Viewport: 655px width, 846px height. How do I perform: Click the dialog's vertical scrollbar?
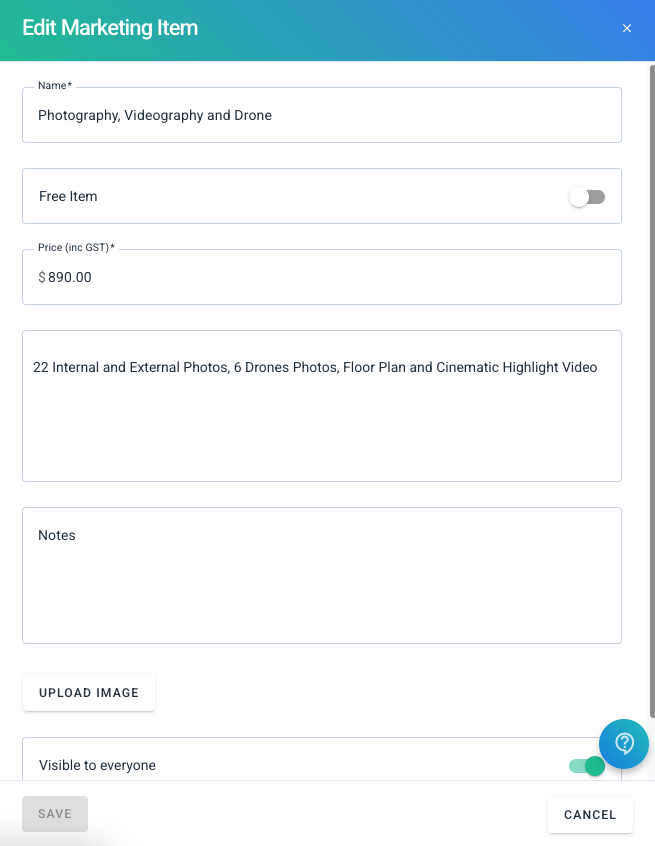(652, 391)
